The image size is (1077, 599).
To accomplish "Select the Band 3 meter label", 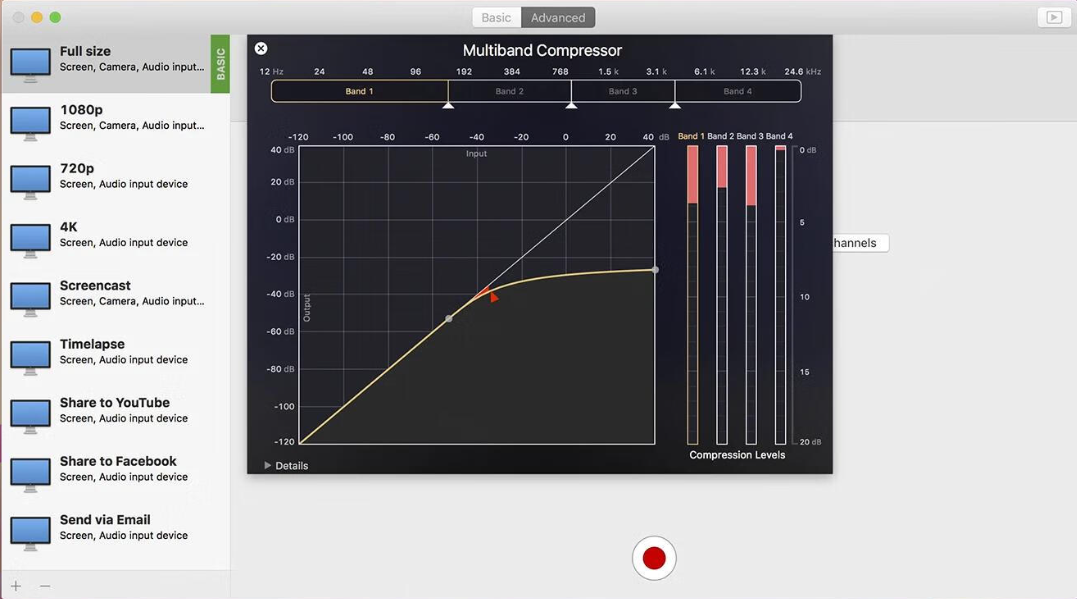I will tap(749, 136).
